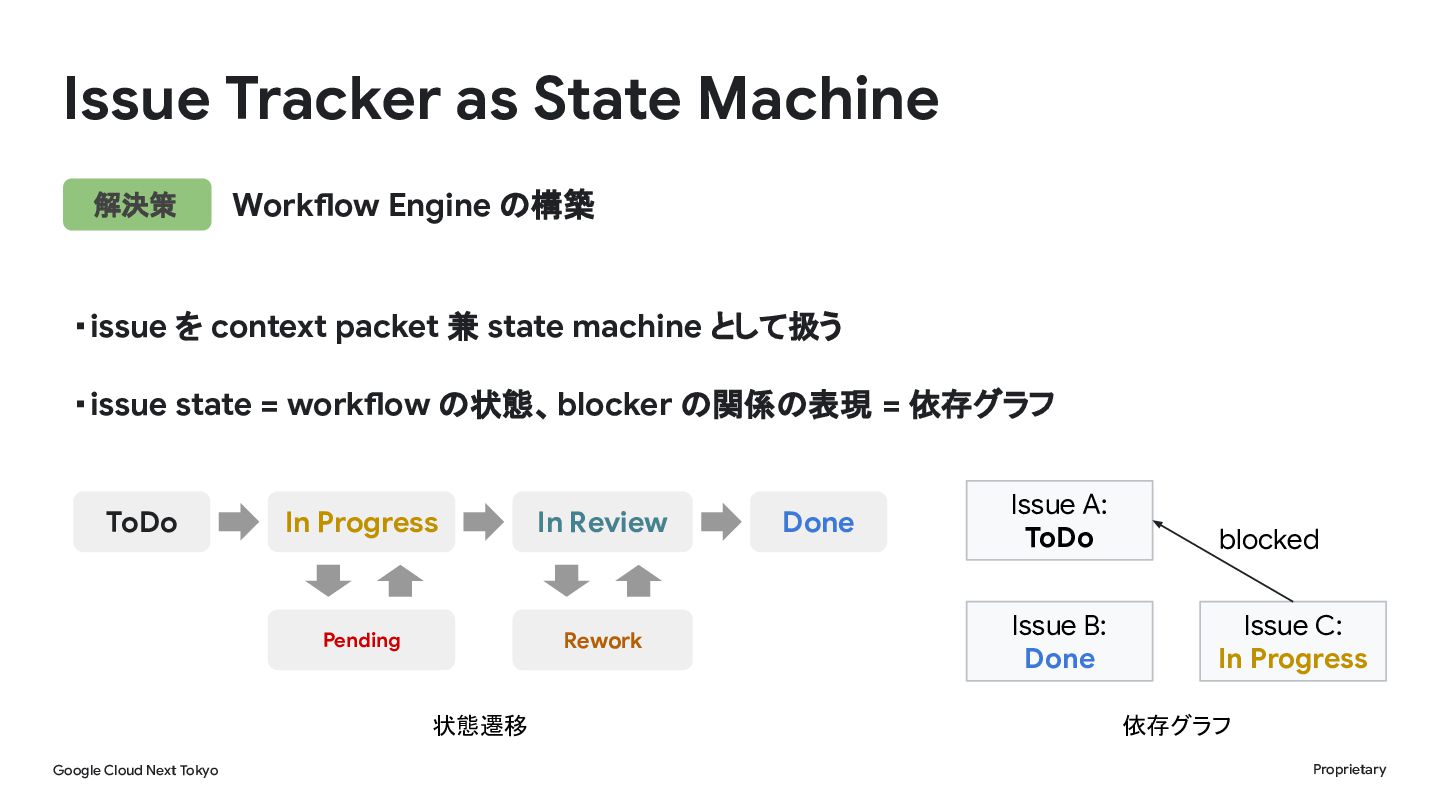1440x810 pixels.
Task: Click the 状態遷移 caption text
Action: 480,726
